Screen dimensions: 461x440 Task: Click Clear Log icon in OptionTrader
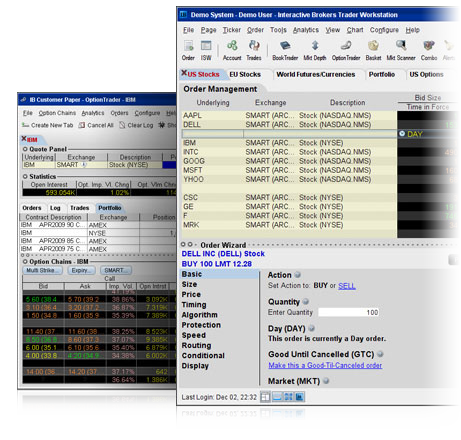pyautogui.click(x=122, y=125)
